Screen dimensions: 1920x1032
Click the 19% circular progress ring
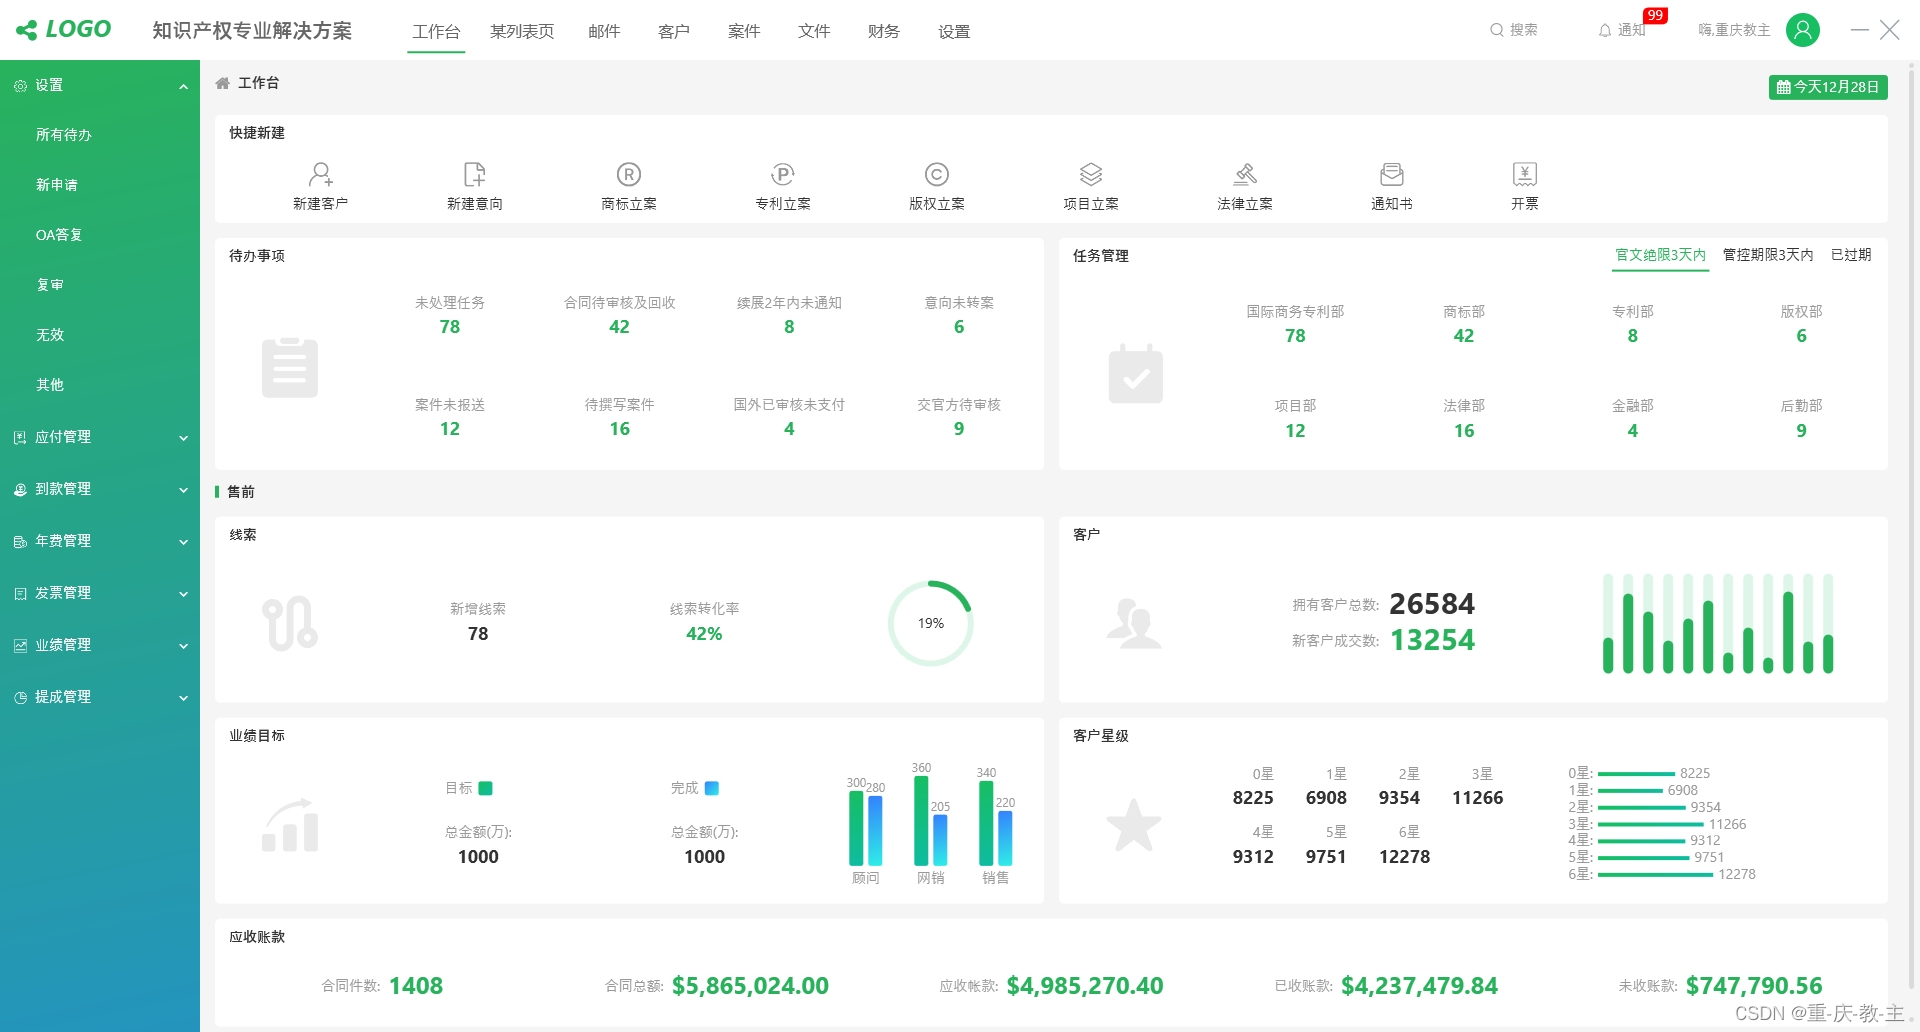(x=930, y=623)
